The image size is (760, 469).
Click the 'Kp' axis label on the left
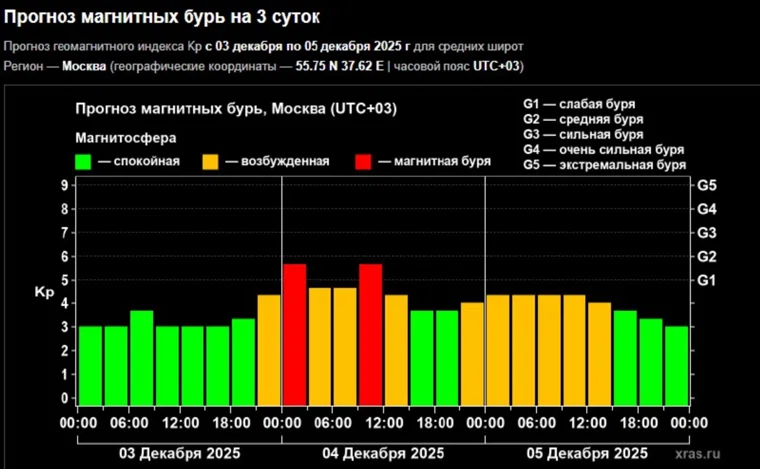point(43,293)
